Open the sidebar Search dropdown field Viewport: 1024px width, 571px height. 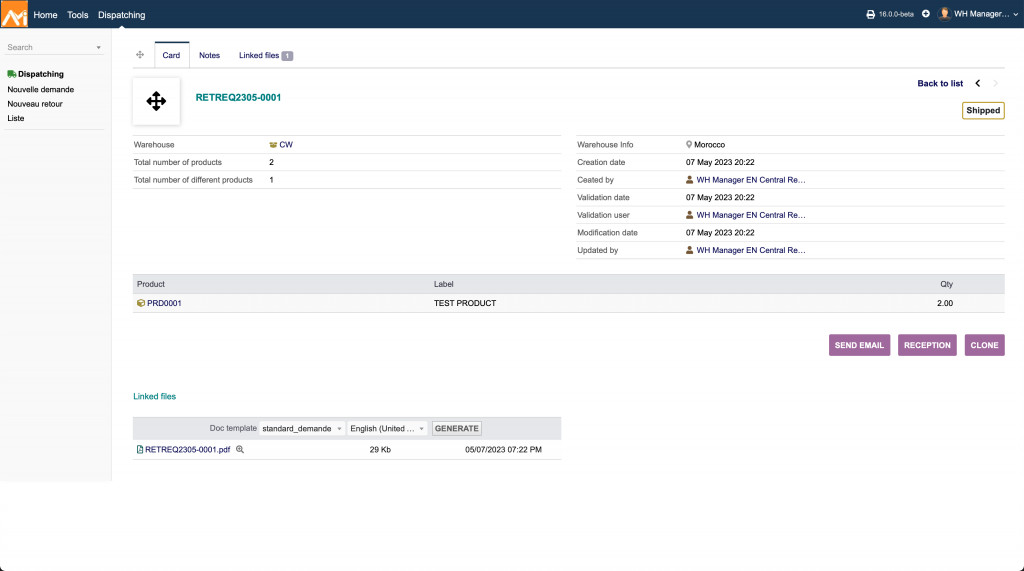click(x=54, y=47)
